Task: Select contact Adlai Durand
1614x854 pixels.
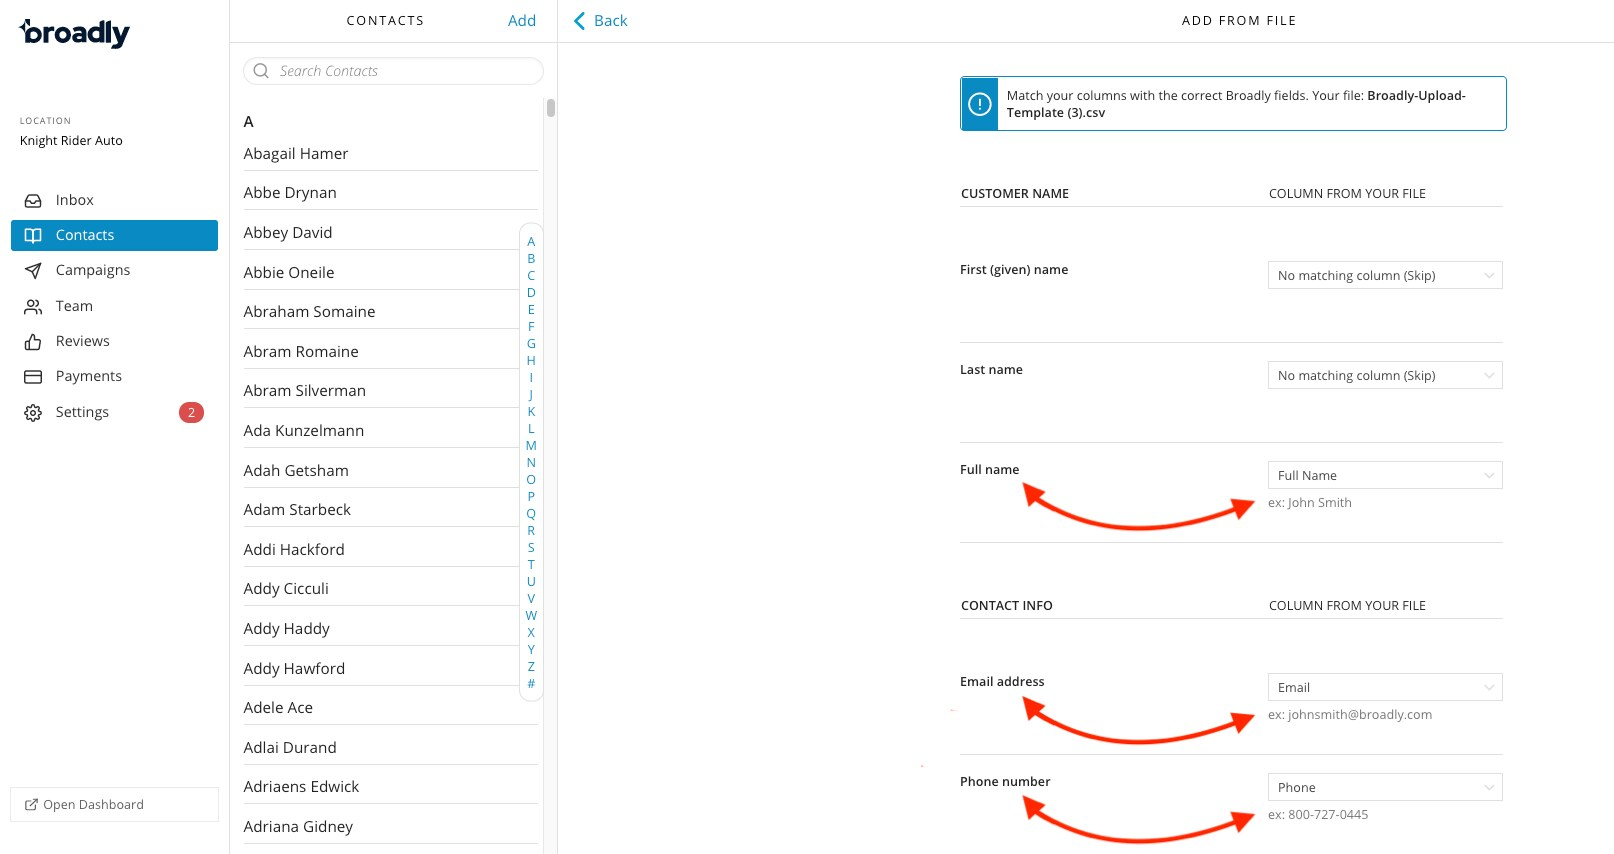Action: [390, 747]
